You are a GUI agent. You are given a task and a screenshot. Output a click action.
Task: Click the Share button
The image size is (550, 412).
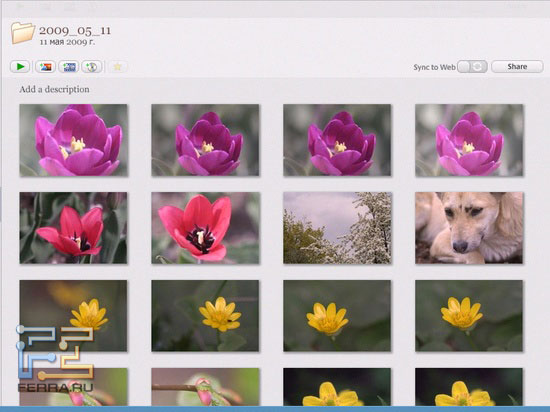coord(517,67)
